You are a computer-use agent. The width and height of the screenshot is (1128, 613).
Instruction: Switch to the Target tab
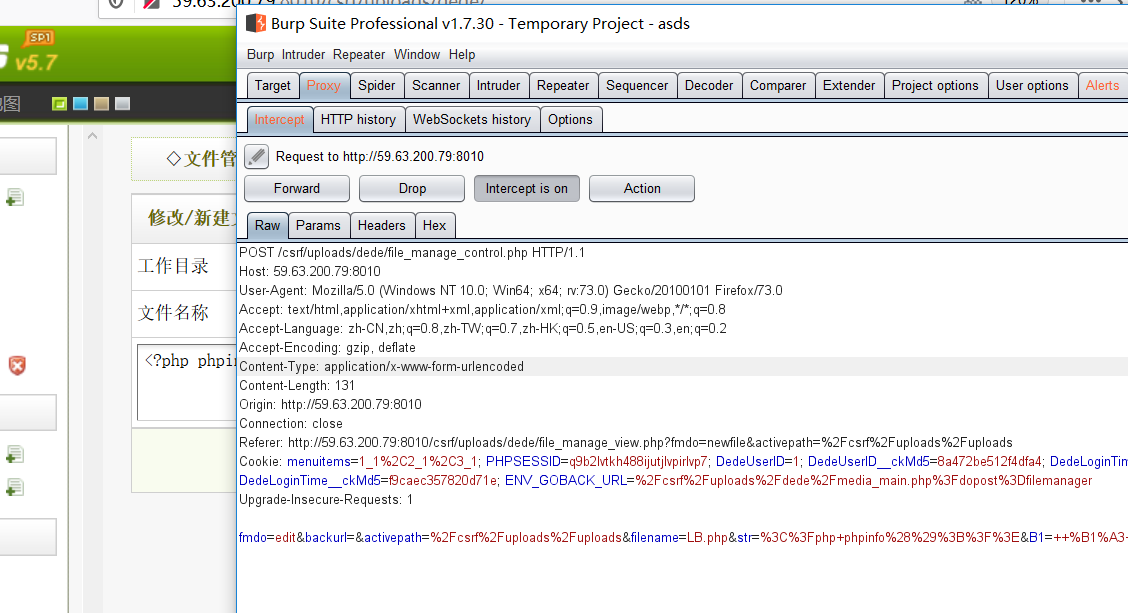pos(273,86)
